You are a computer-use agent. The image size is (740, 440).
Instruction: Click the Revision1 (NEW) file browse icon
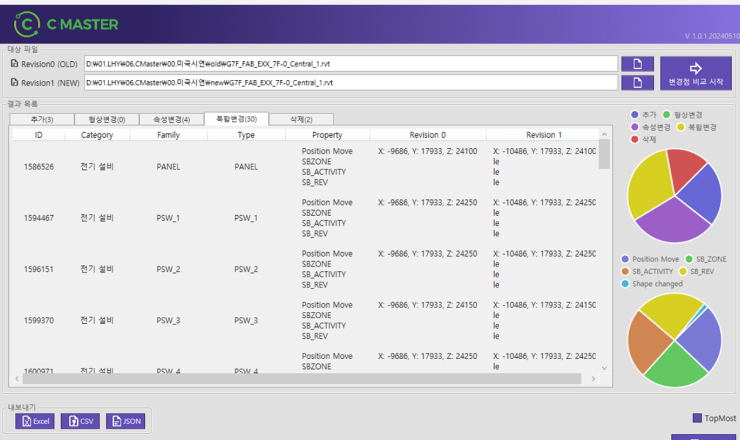(637, 82)
